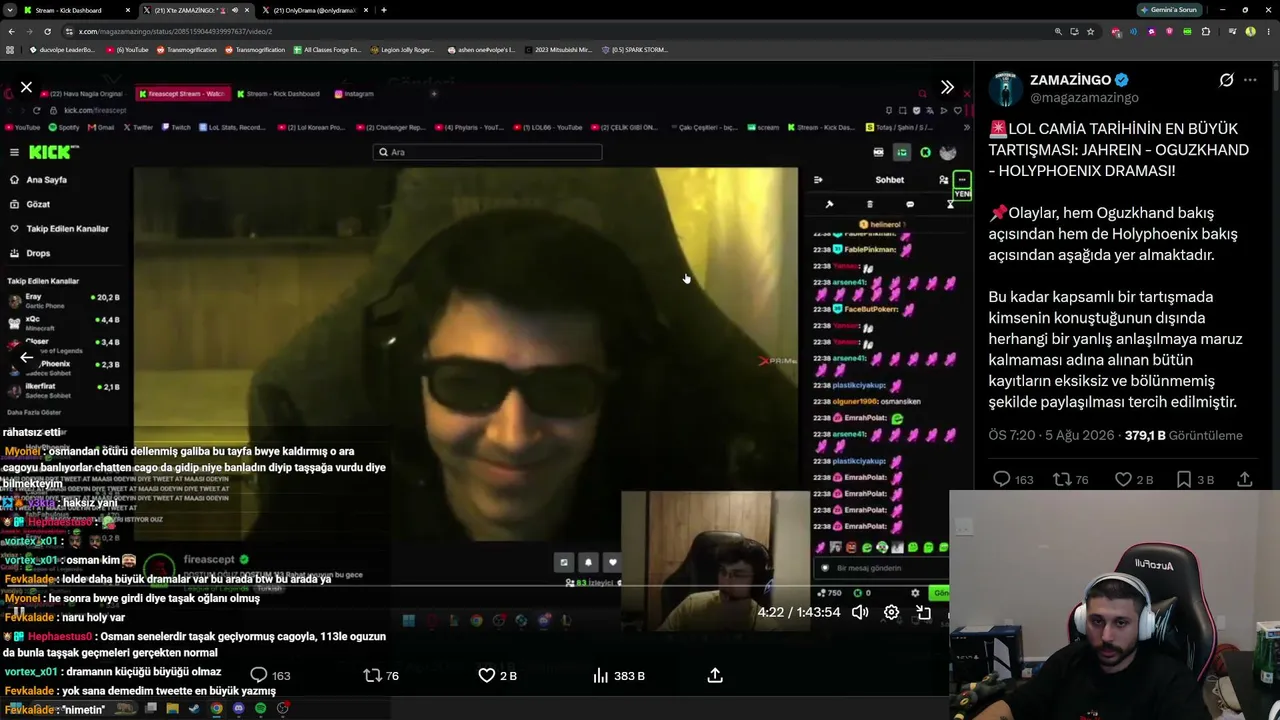
Task: Bookmark this page with the star icon
Action: pyautogui.click(x=1090, y=31)
